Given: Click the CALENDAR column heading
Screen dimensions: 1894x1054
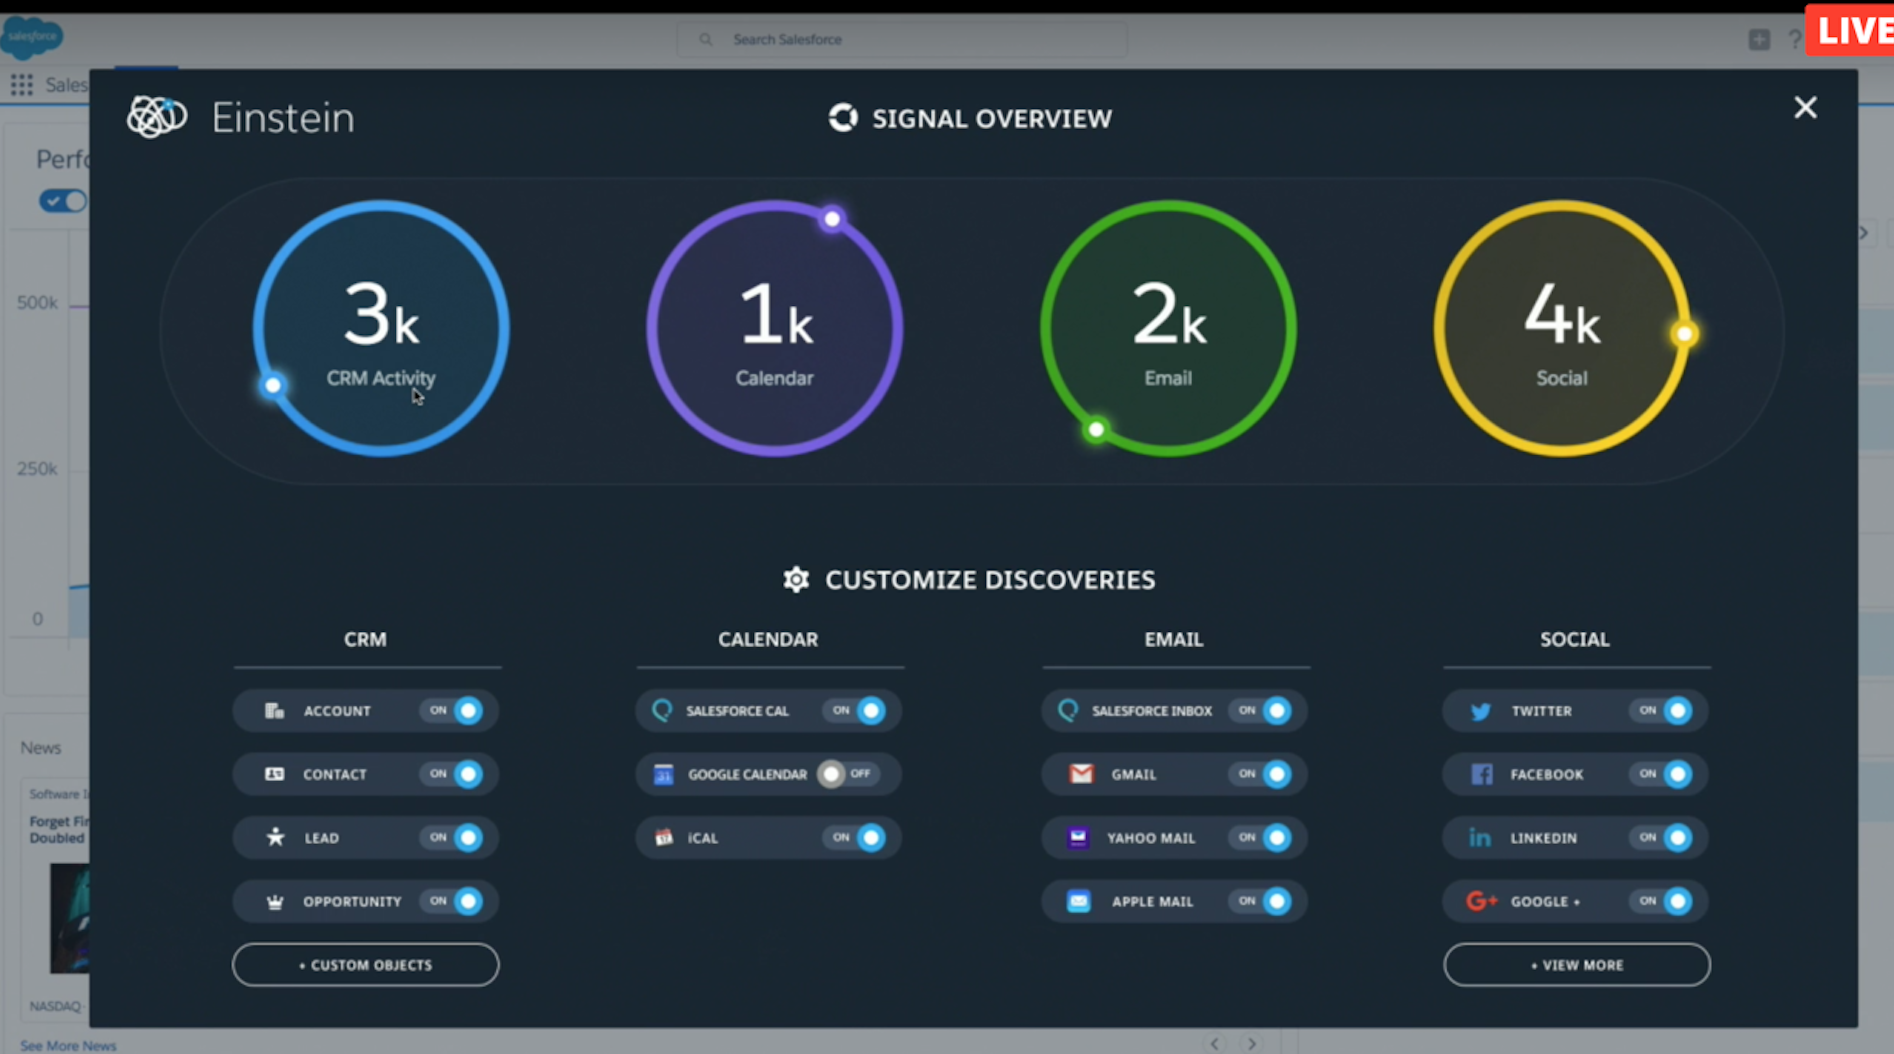Looking at the screenshot, I should click(768, 640).
